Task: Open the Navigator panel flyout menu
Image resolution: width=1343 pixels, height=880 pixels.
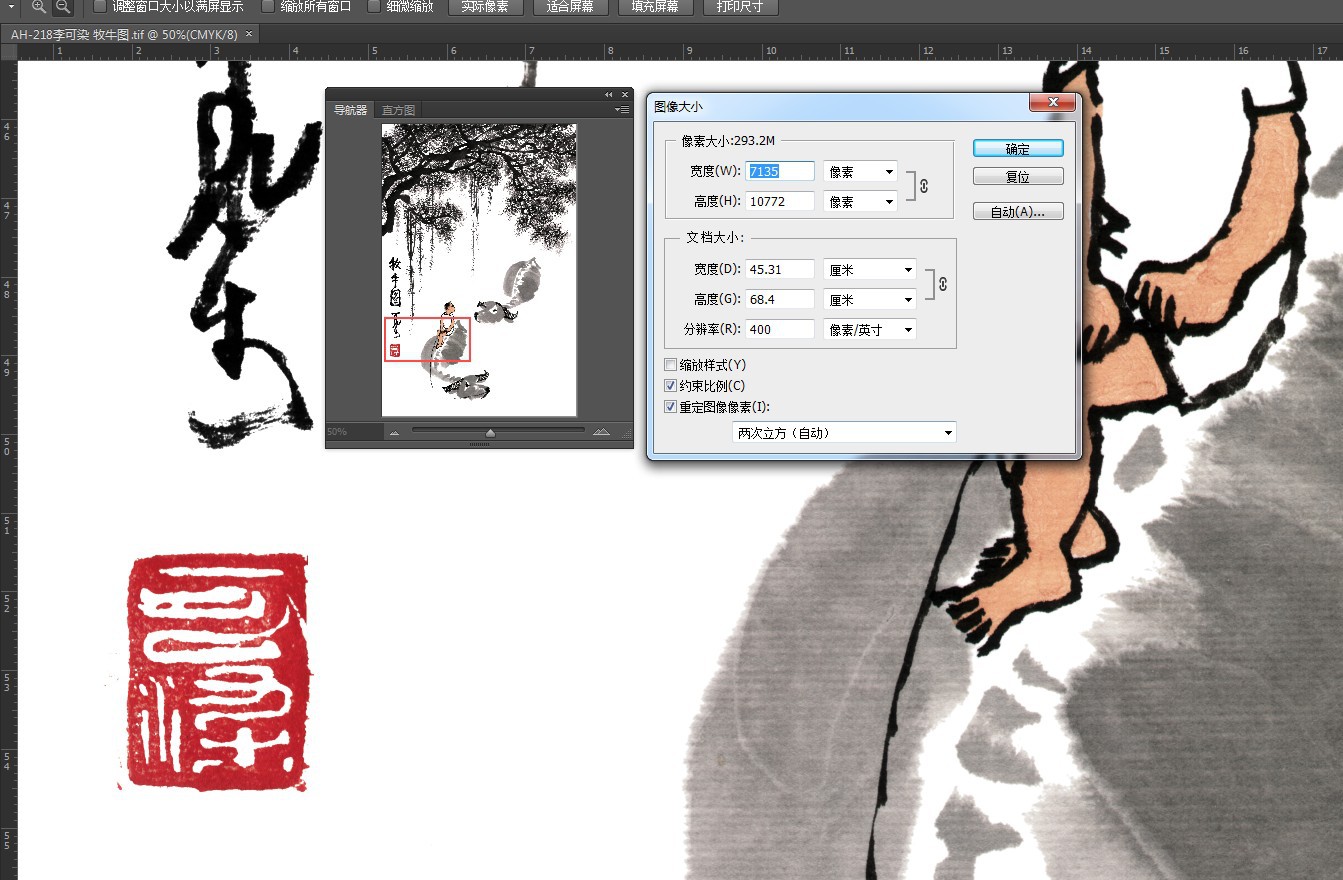Action: pyautogui.click(x=621, y=110)
